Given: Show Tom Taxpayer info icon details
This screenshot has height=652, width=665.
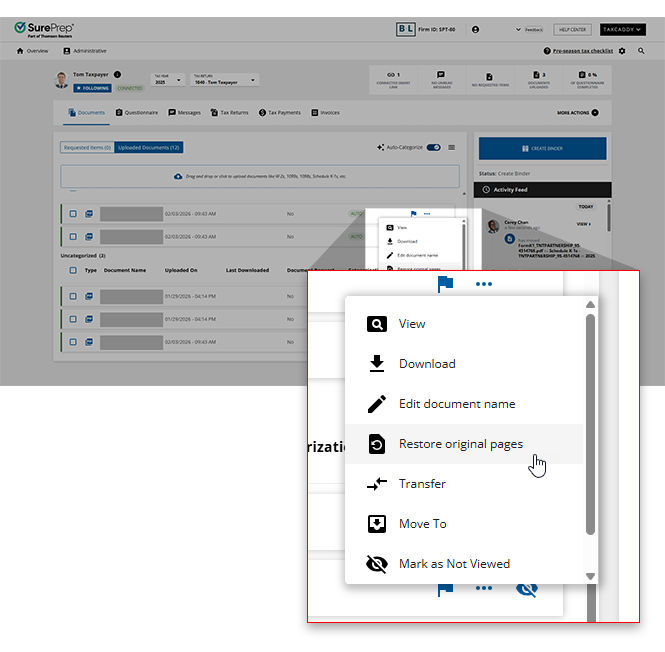Looking at the screenshot, I should pyautogui.click(x=117, y=75).
